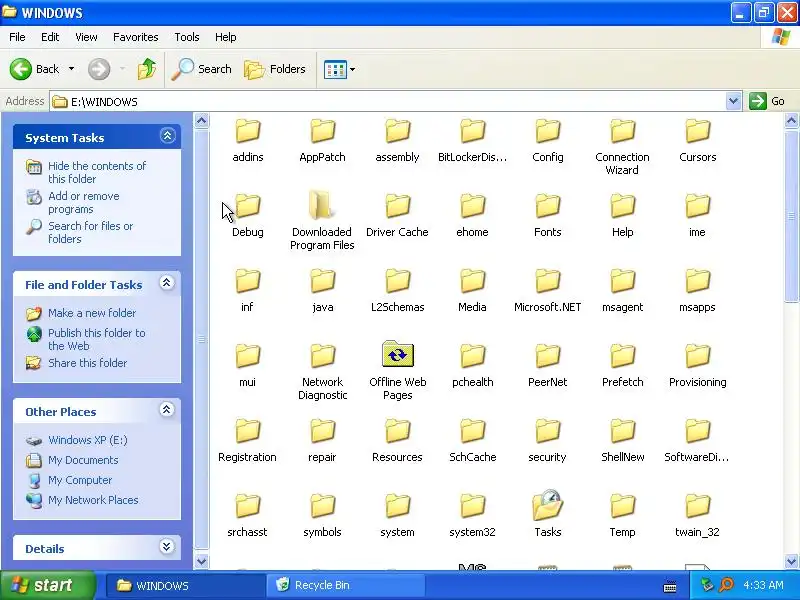Select the system32 folder

(472, 514)
